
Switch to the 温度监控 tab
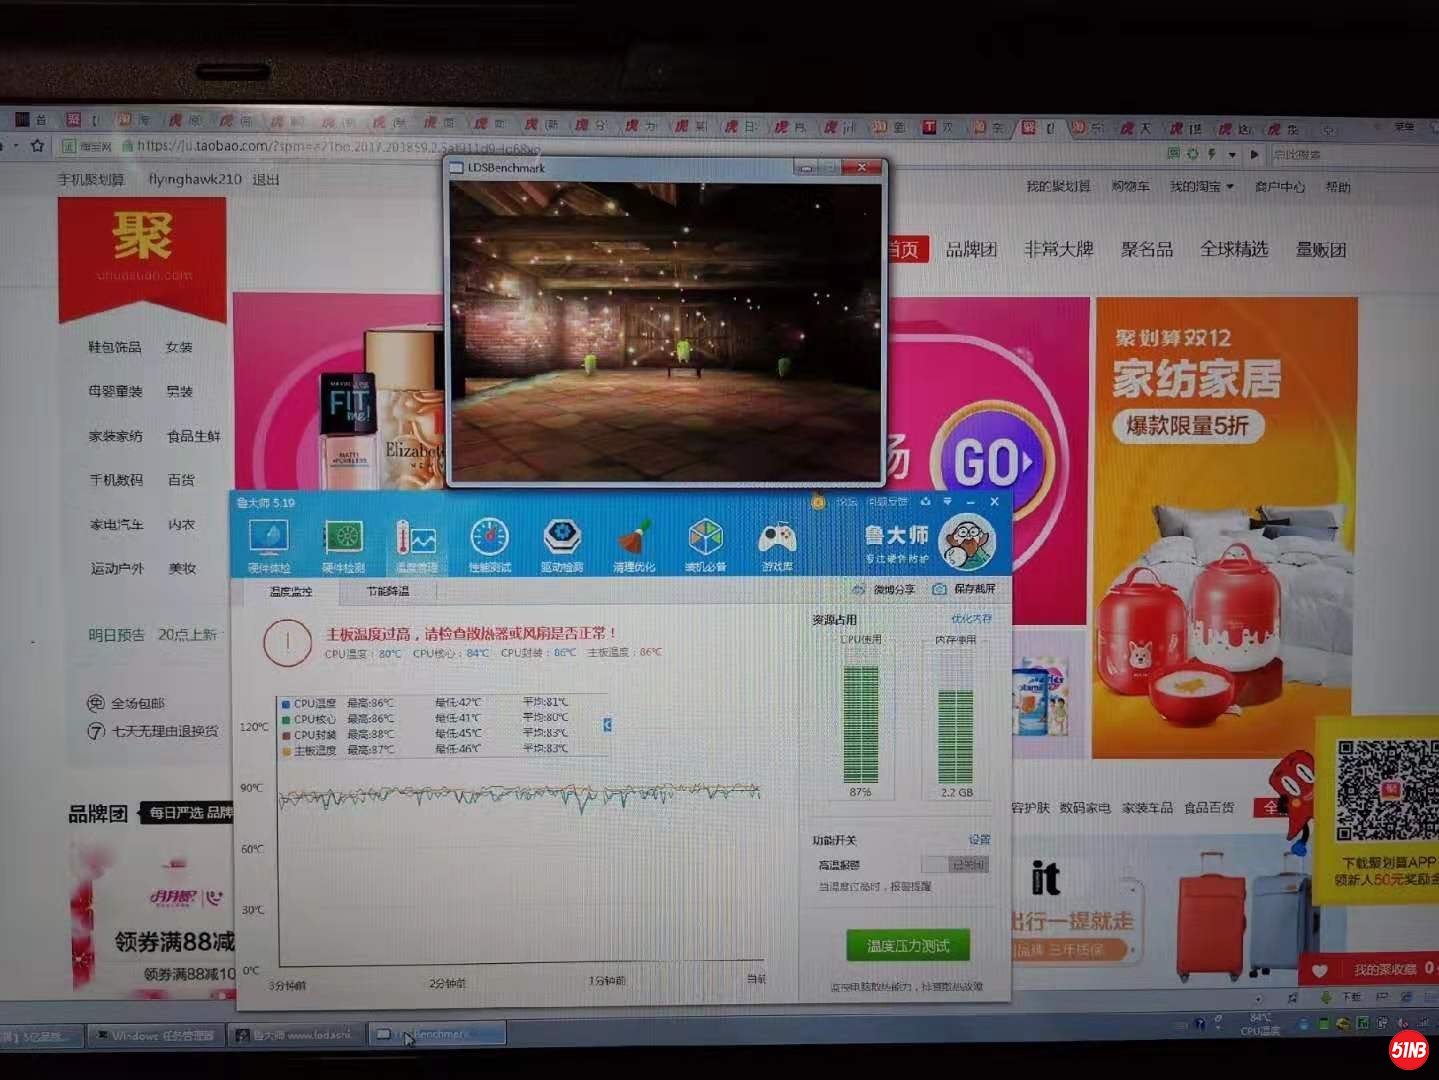291,591
